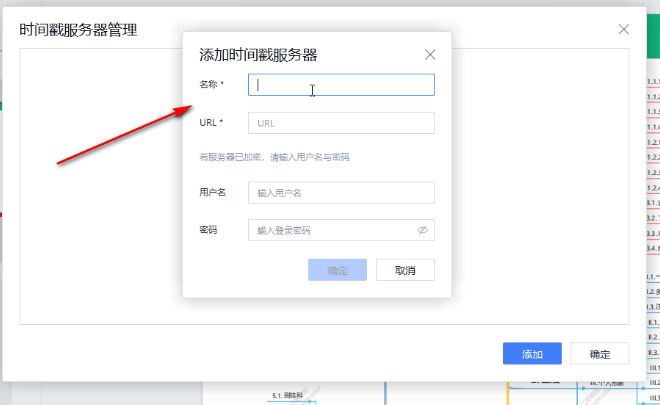This screenshot has width=660, height=405.
Task: Focus the 用户名 username field
Action: (x=341, y=193)
